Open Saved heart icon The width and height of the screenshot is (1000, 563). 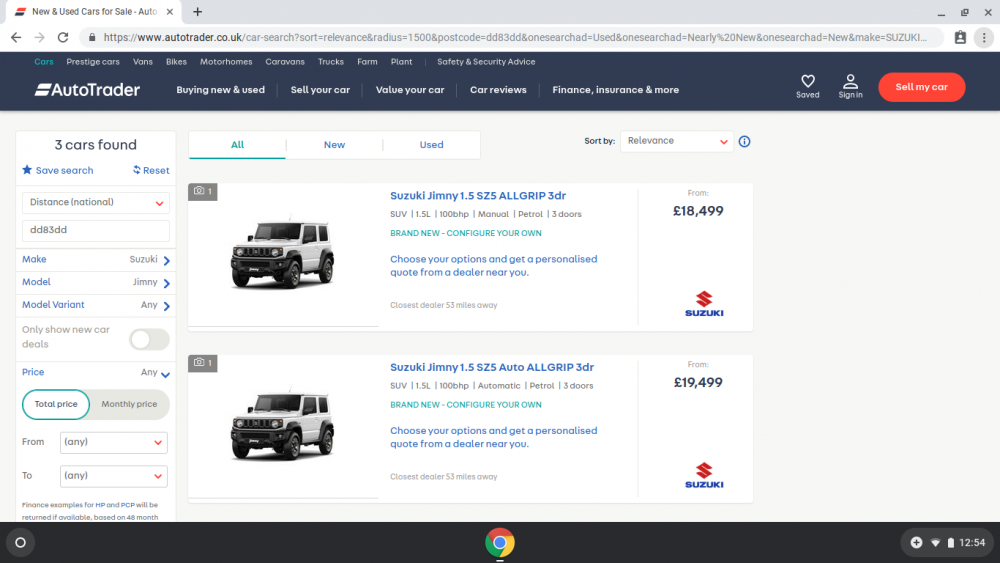click(x=807, y=81)
